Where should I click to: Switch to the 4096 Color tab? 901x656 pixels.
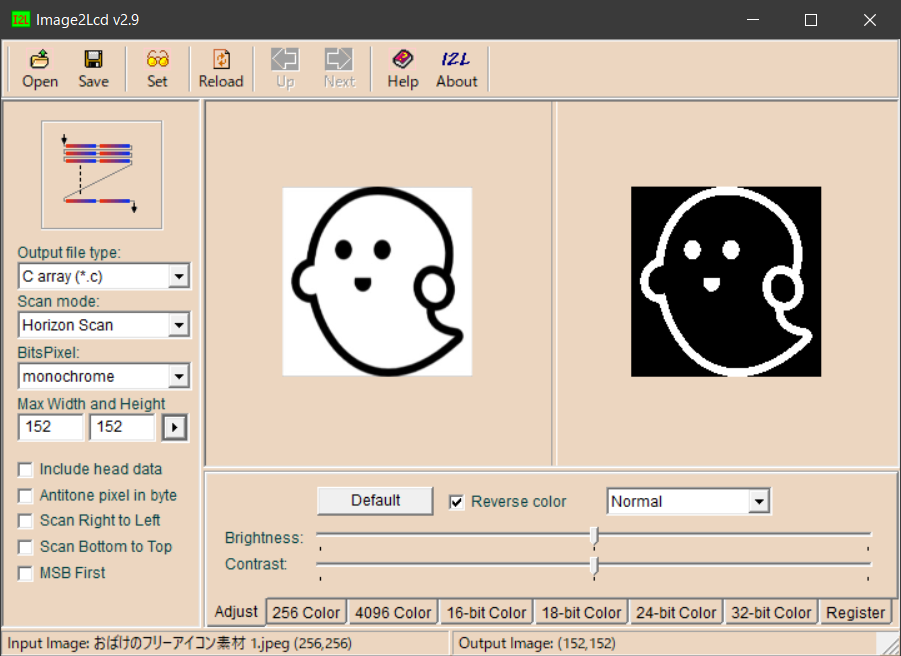coord(393,613)
